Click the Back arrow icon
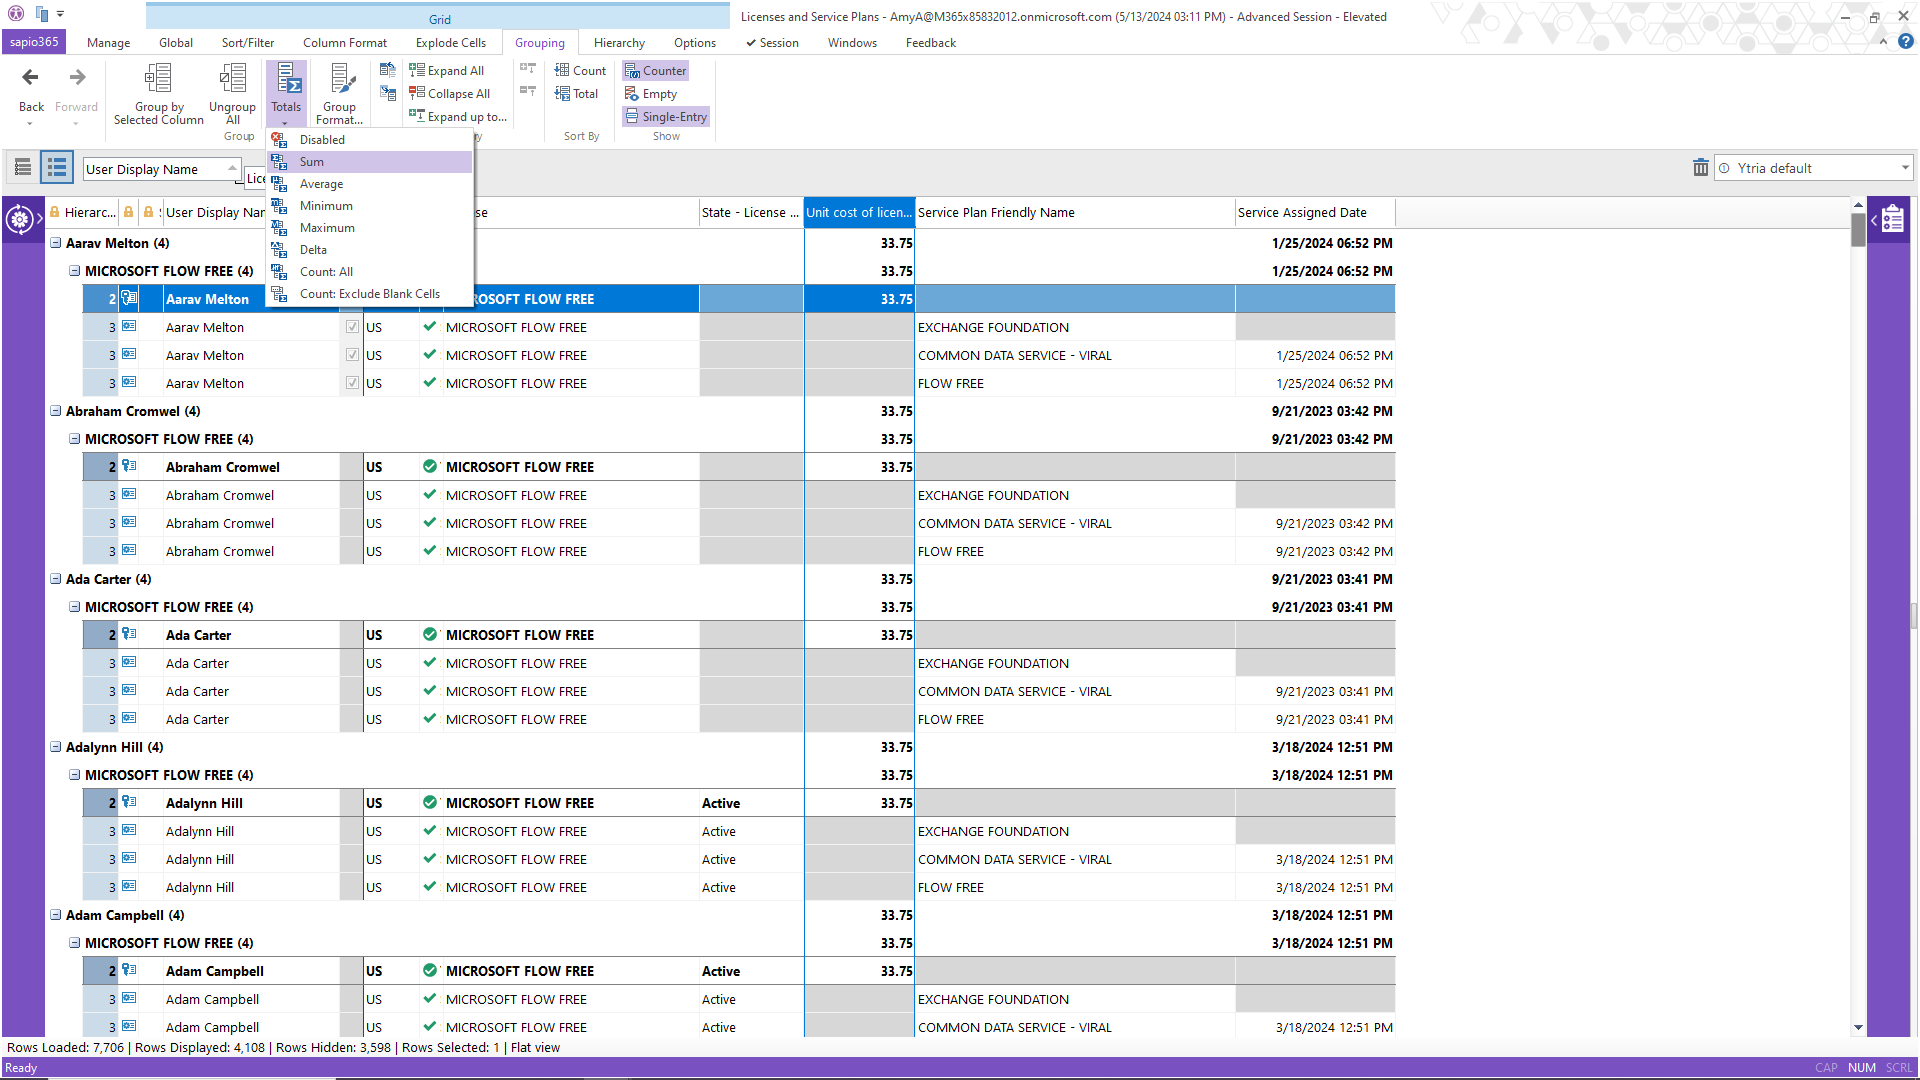The width and height of the screenshot is (1920, 1080). pyautogui.click(x=31, y=78)
